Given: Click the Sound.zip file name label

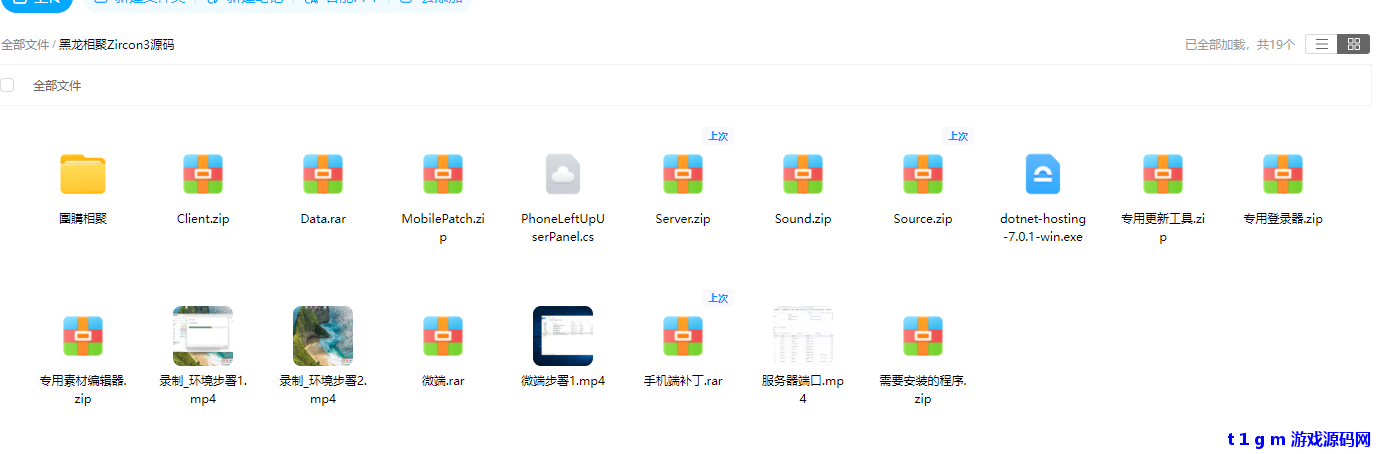Looking at the screenshot, I should (803, 219).
